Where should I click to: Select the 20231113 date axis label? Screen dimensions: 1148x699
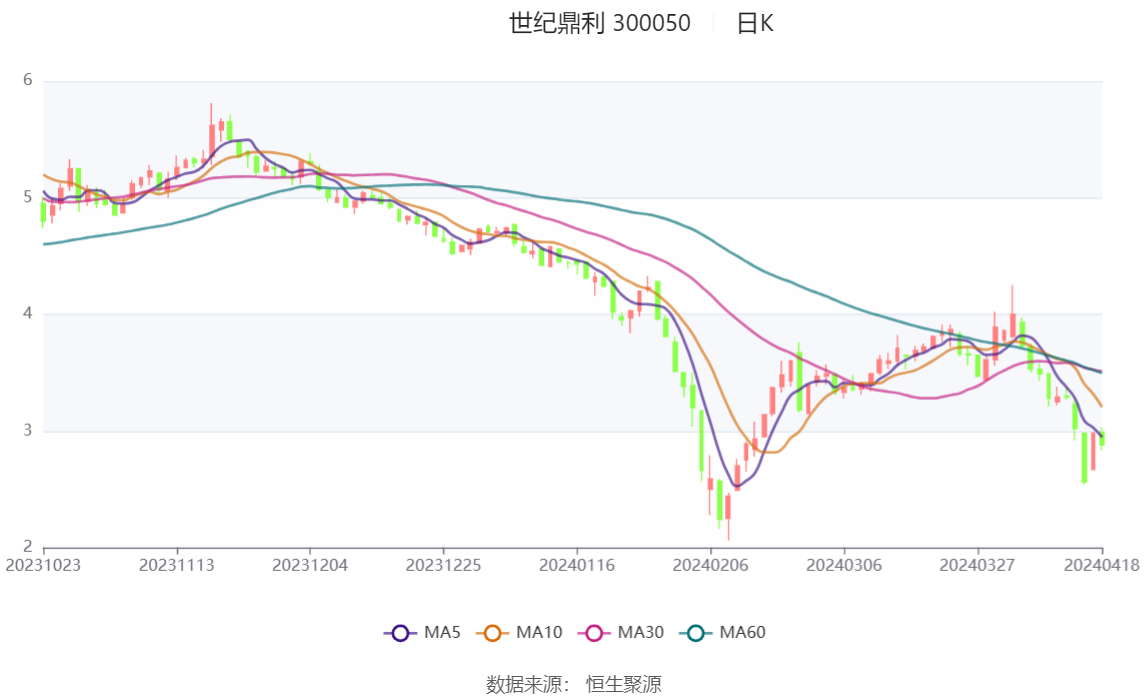tap(176, 566)
